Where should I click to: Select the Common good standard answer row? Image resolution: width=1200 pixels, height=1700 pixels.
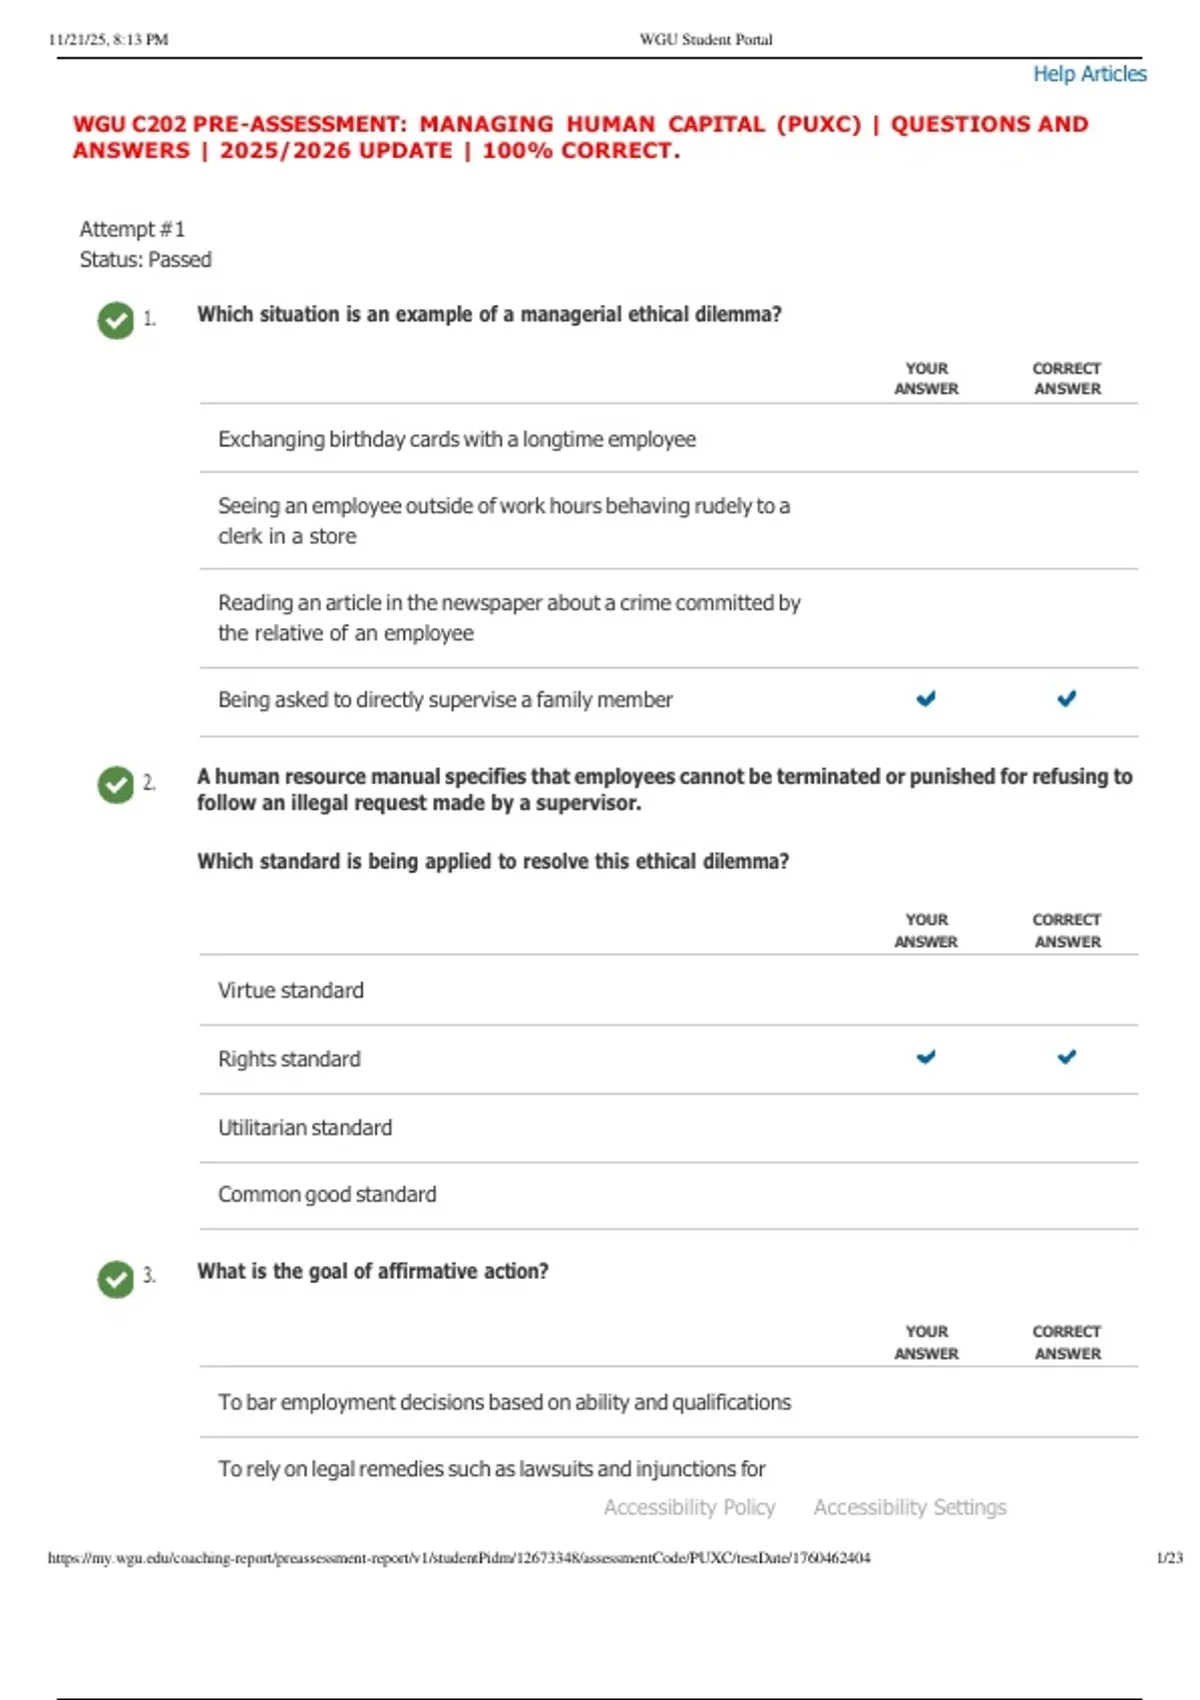(668, 1195)
